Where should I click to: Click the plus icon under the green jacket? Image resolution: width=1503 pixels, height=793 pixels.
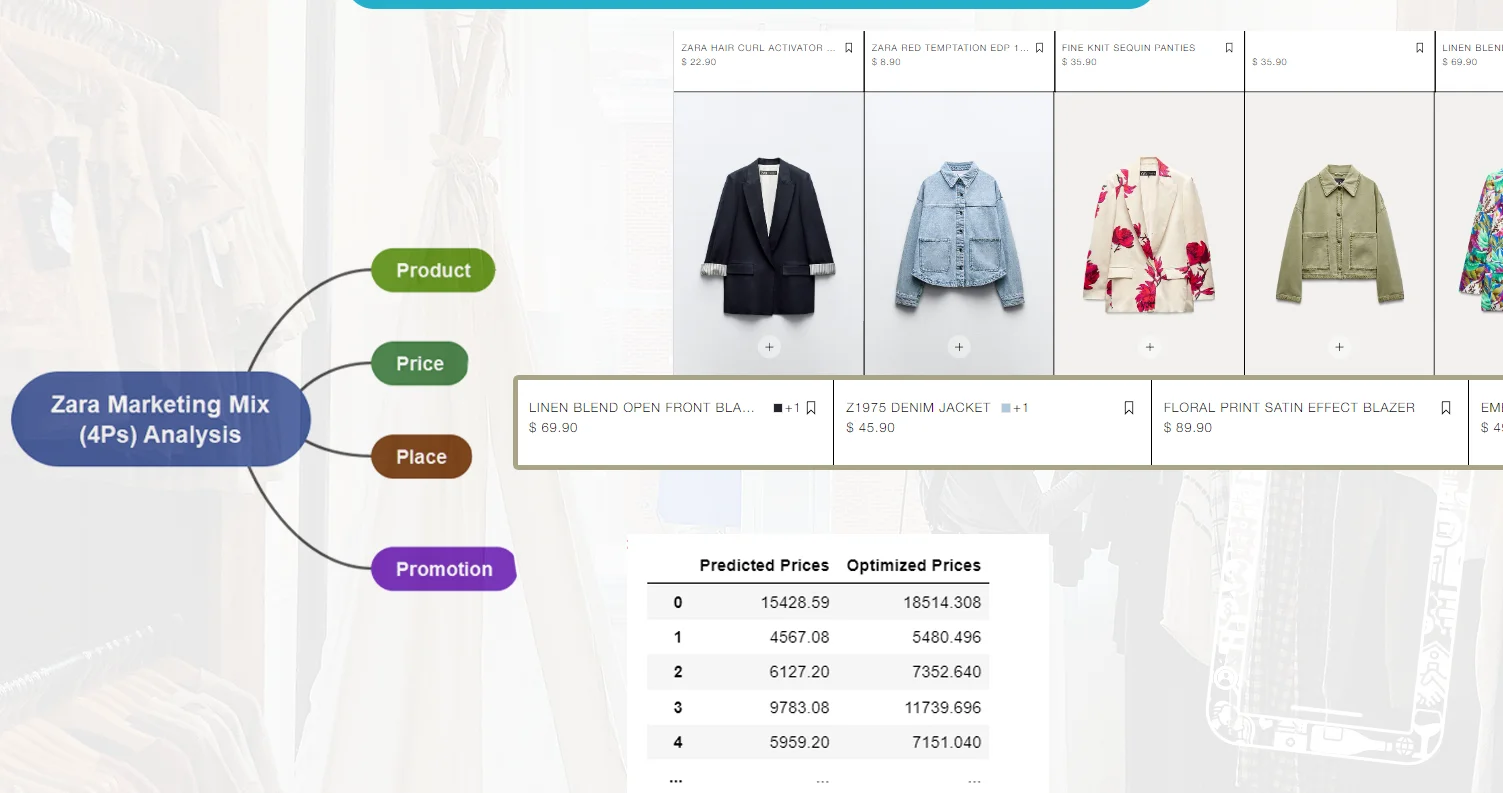pos(1339,347)
